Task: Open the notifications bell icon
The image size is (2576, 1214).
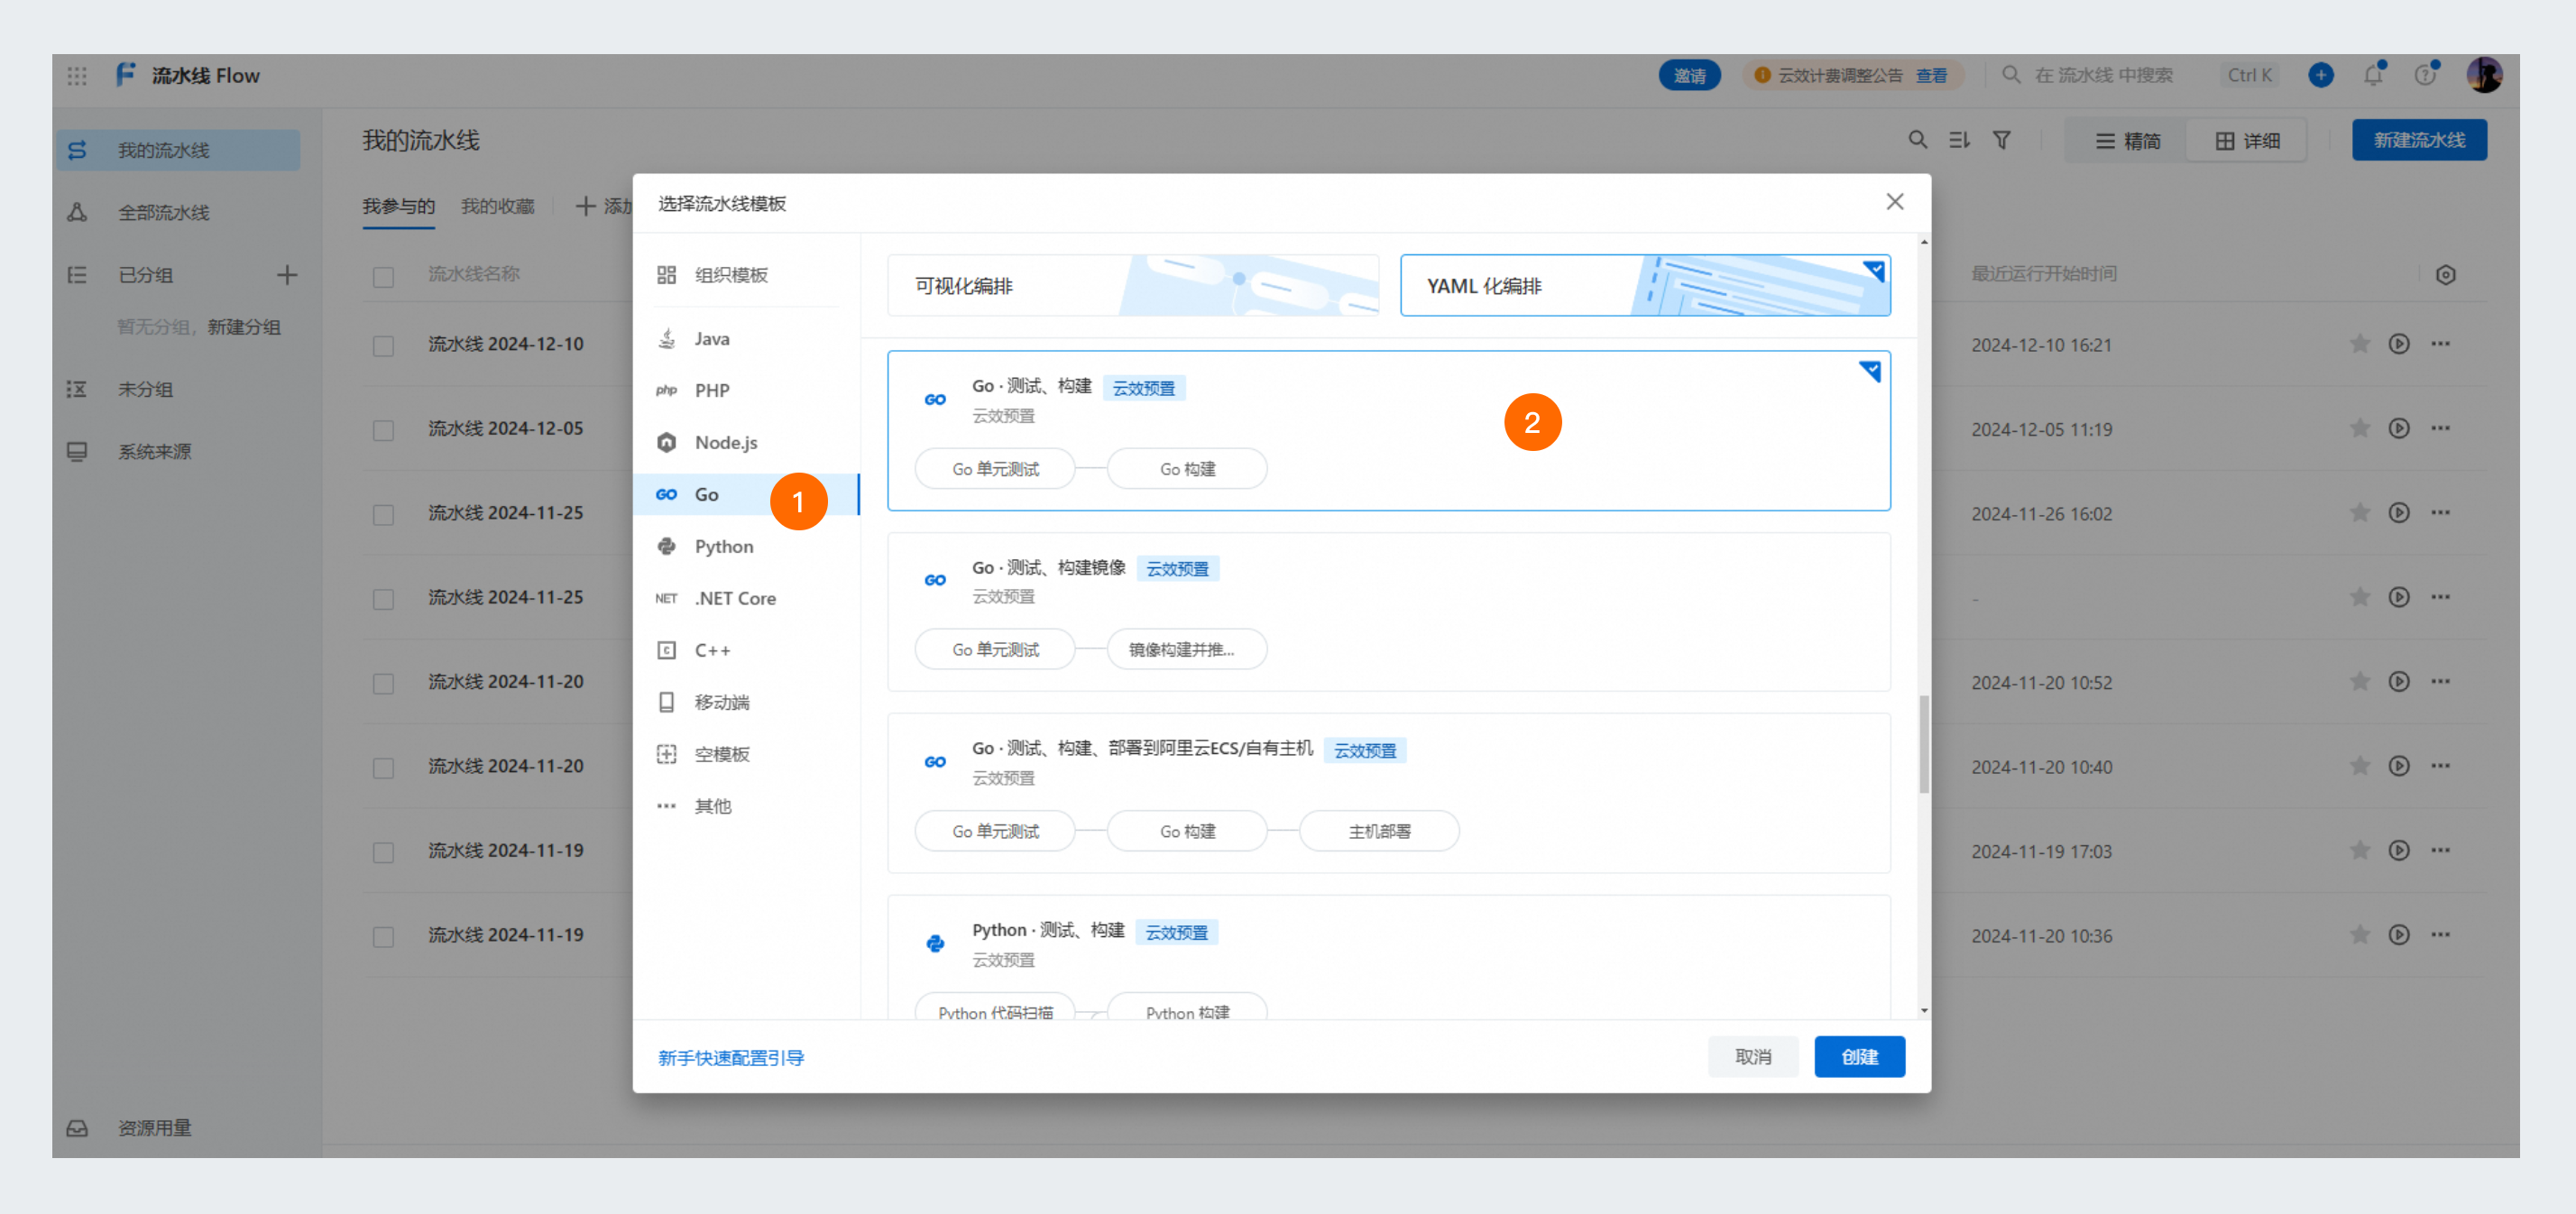Action: [2373, 75]
